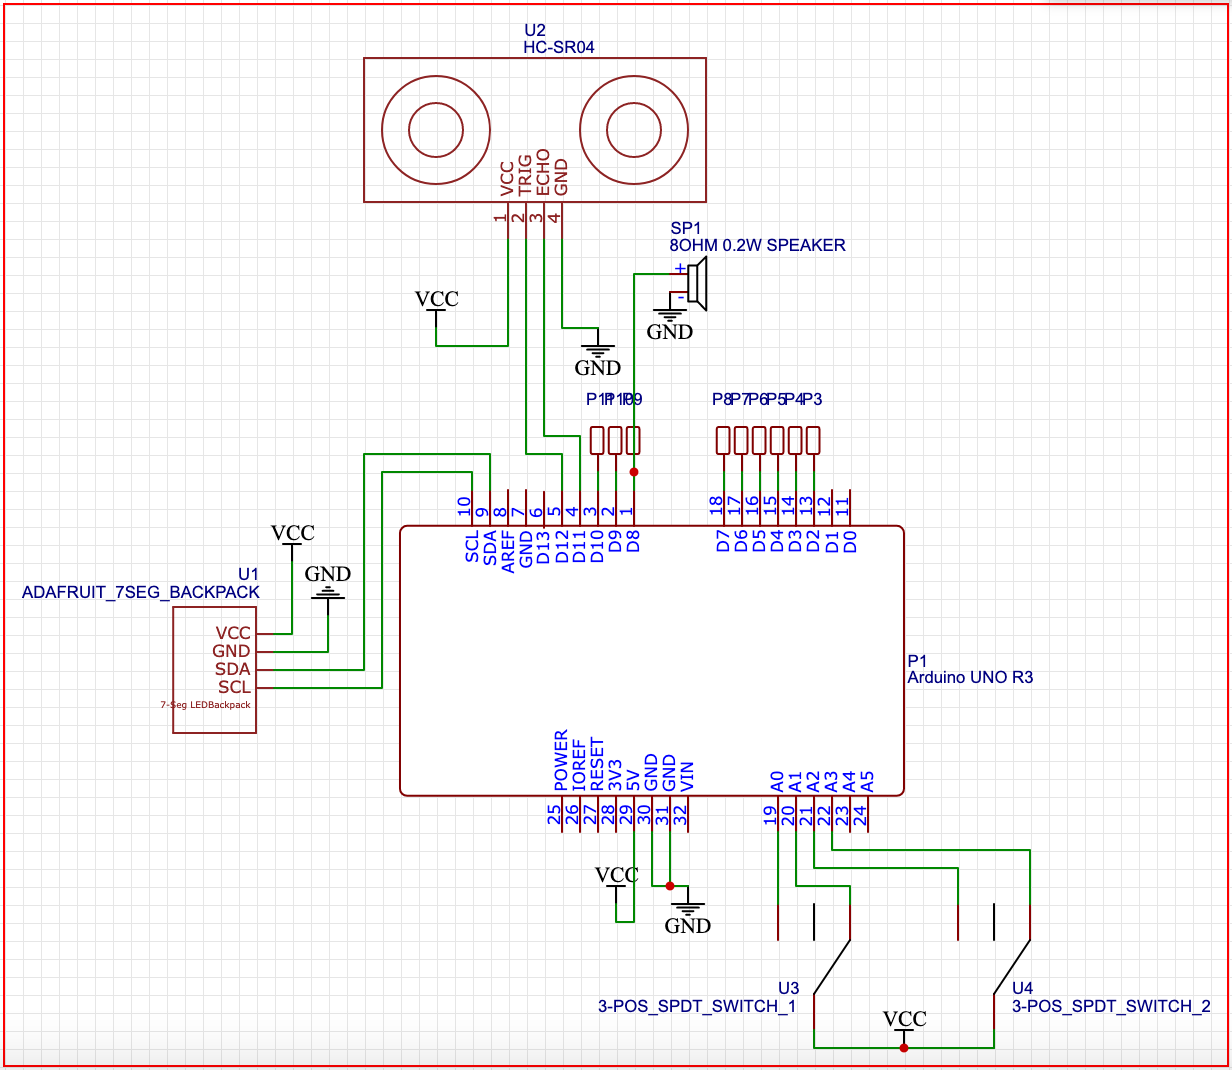Click the ECHO pin label on the HC-SR04
This screenshot has width=1232, height=1070.
543,173
